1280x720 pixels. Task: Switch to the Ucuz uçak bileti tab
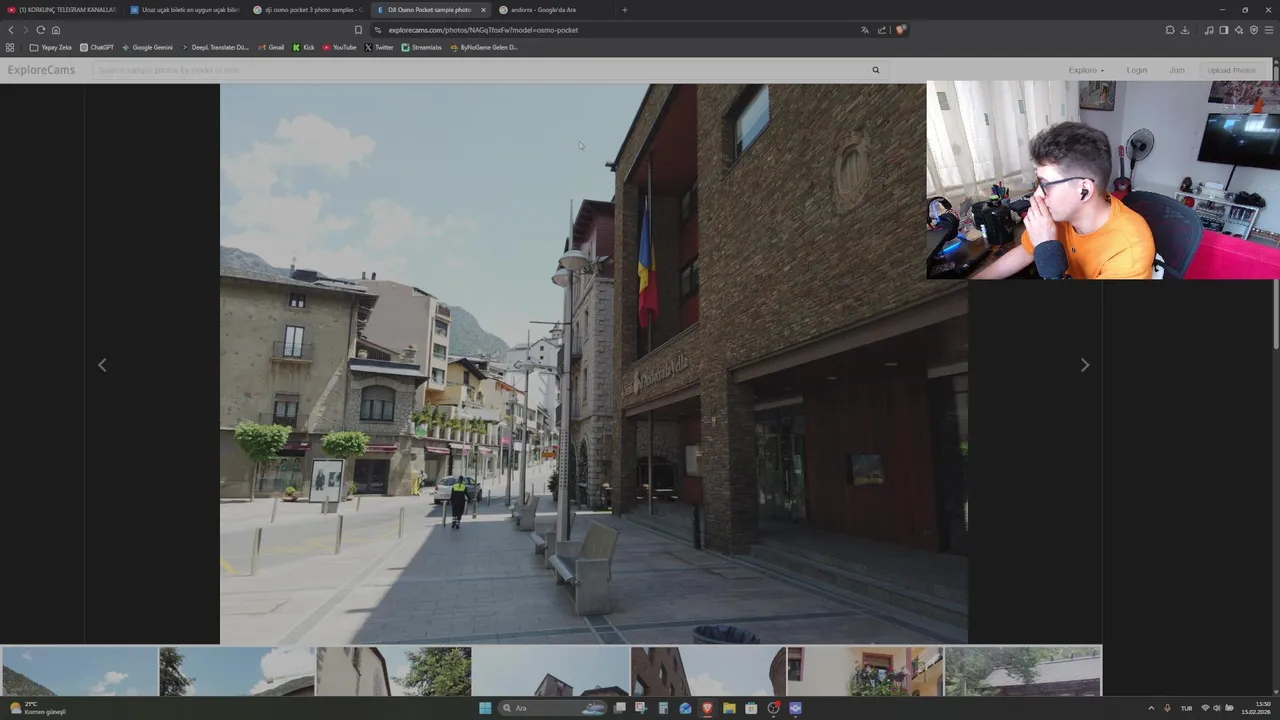[185, 10]
